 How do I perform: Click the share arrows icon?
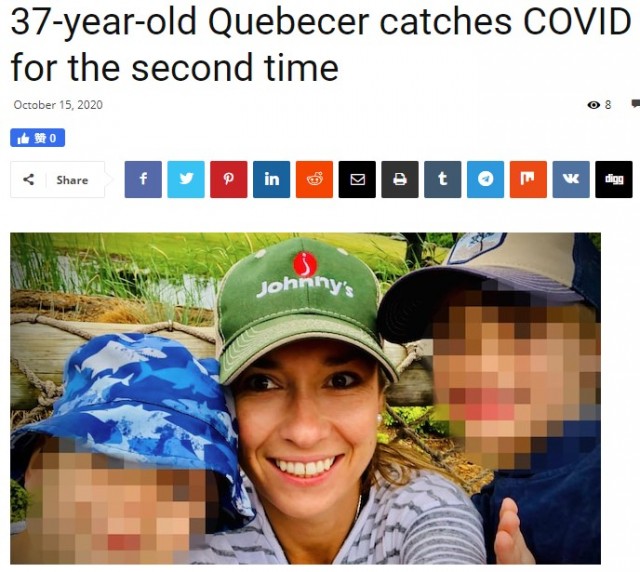coord(29,179)
